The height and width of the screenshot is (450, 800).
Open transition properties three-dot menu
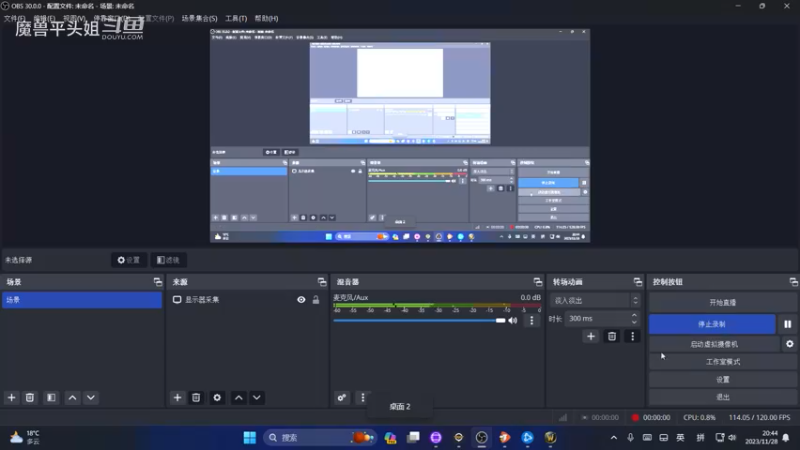click(x=633, y=336)
